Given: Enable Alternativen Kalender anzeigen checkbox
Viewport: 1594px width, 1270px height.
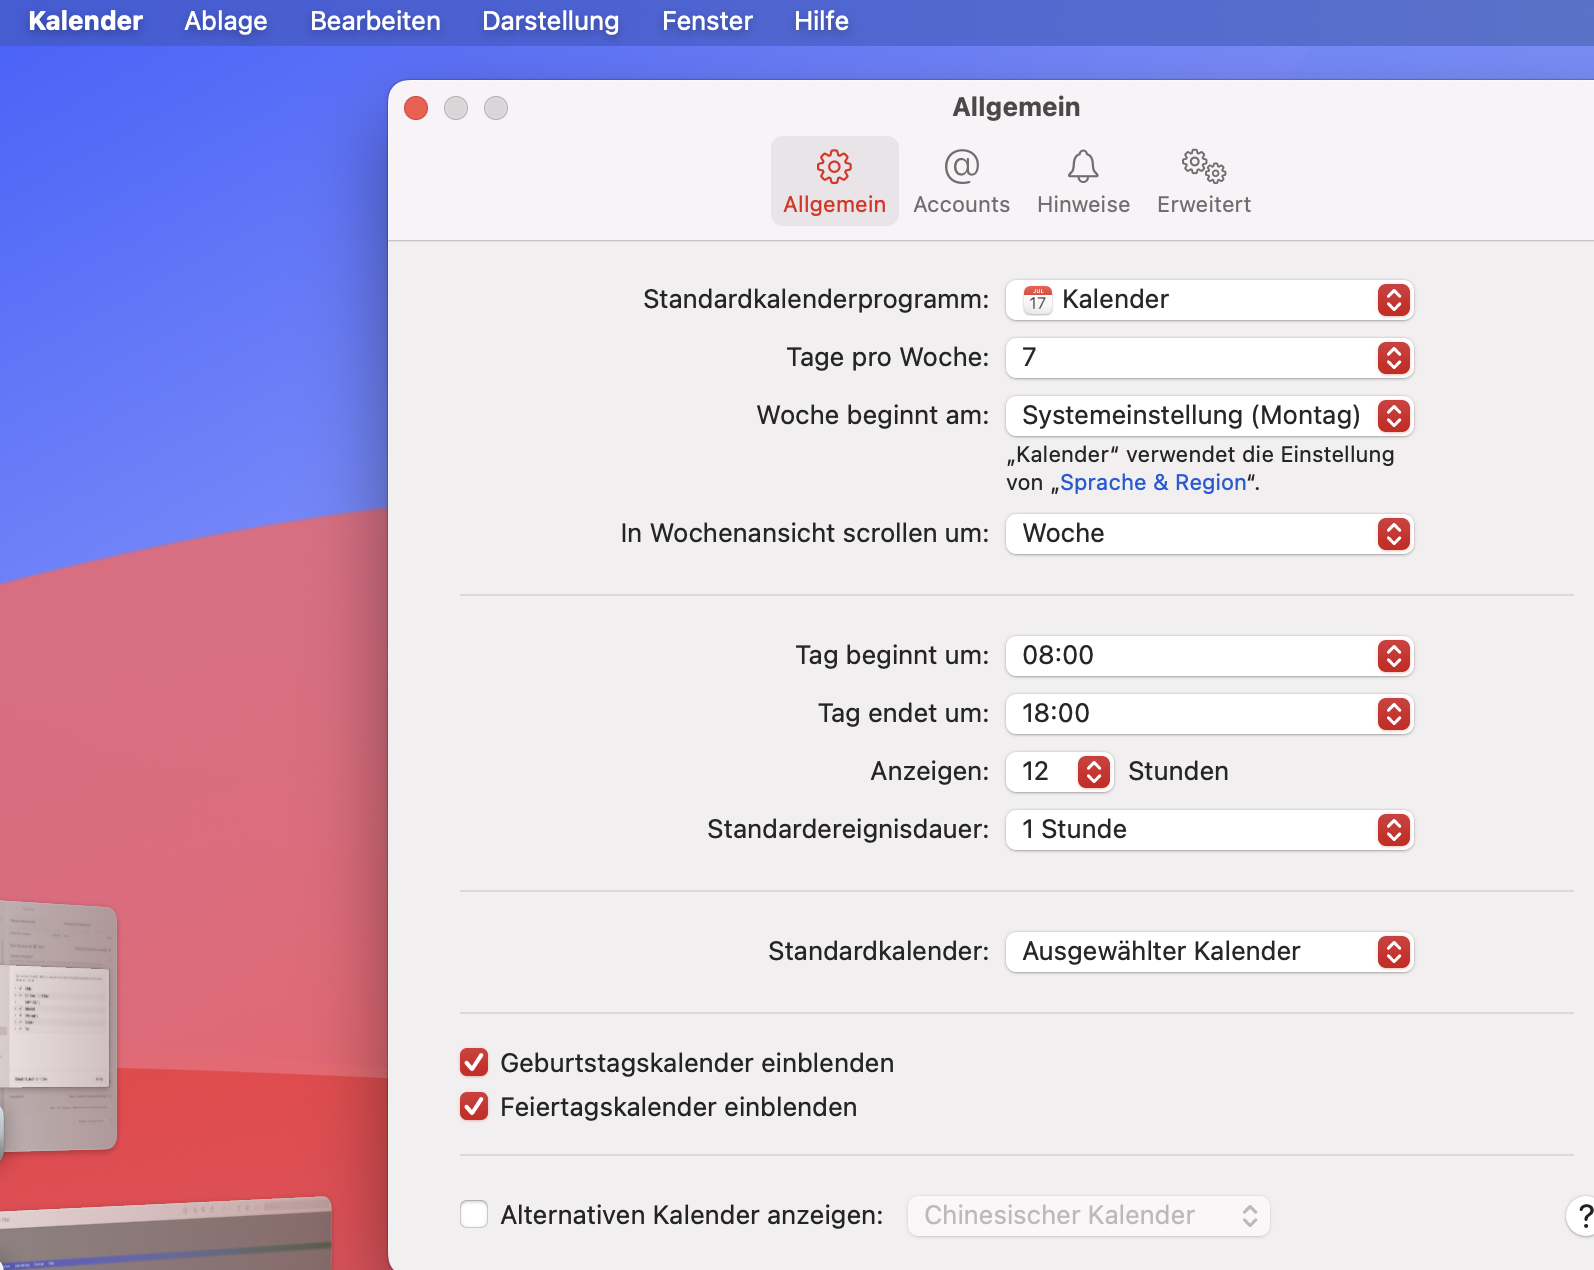Looking at the screenshot, I should pos(474,1214).
